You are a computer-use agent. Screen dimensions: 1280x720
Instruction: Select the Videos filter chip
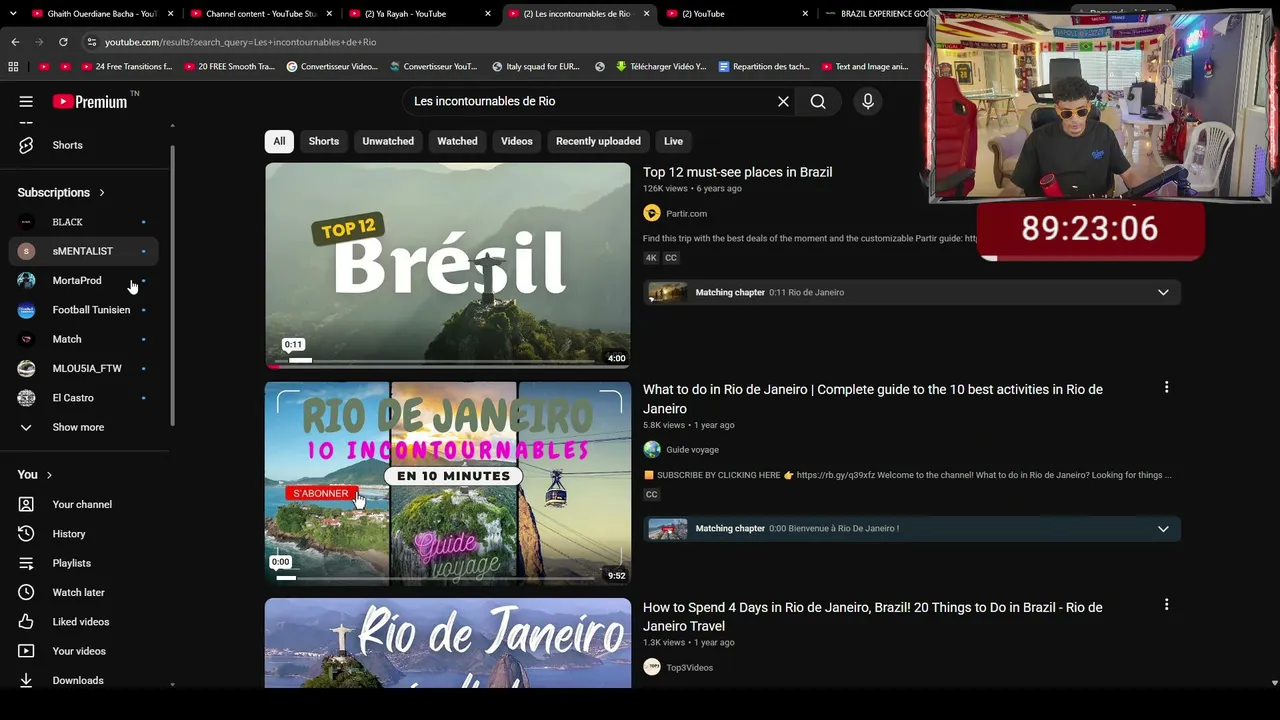tap(517, 141)
